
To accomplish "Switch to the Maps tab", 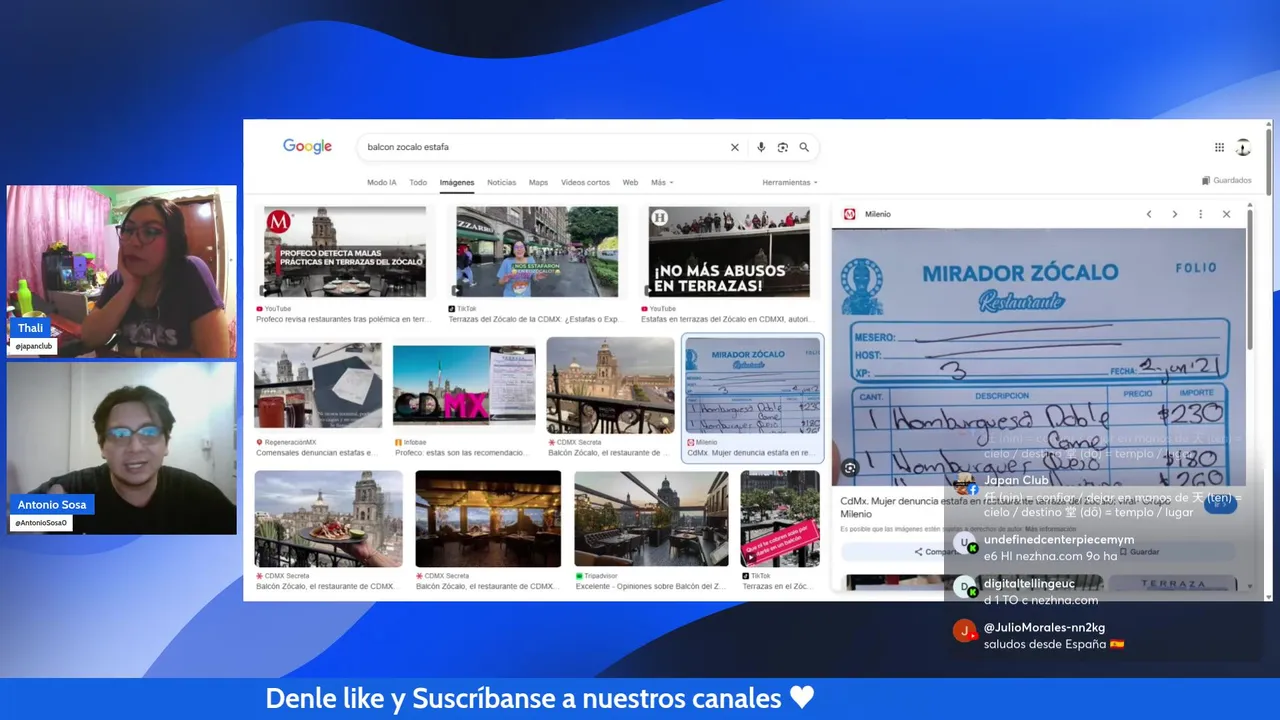I will click(538, 182).
